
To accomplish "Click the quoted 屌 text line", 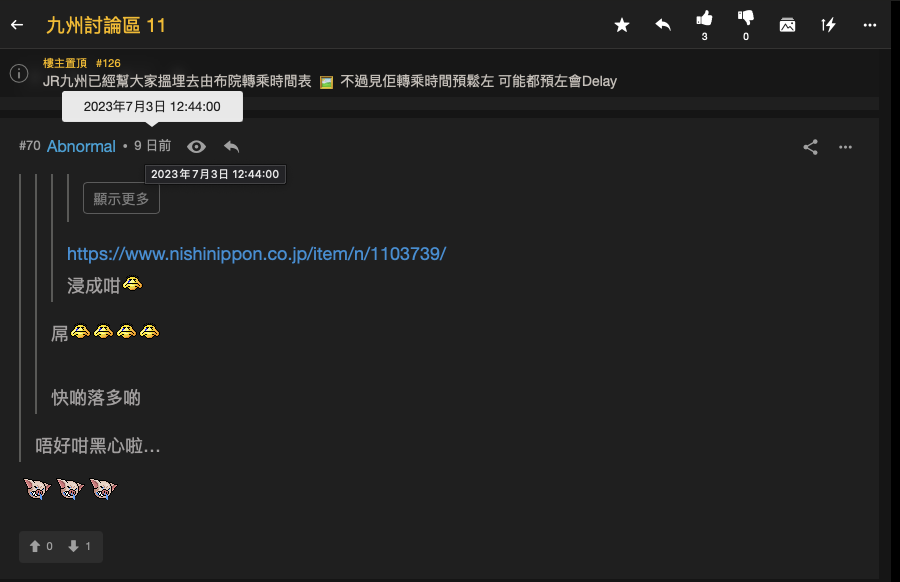I will pyautogui.click(x=105, y=333).
